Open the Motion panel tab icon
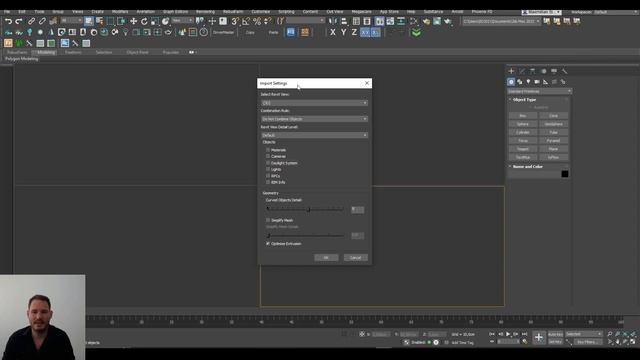The image size is (640, 360). (x=543, y=71)
